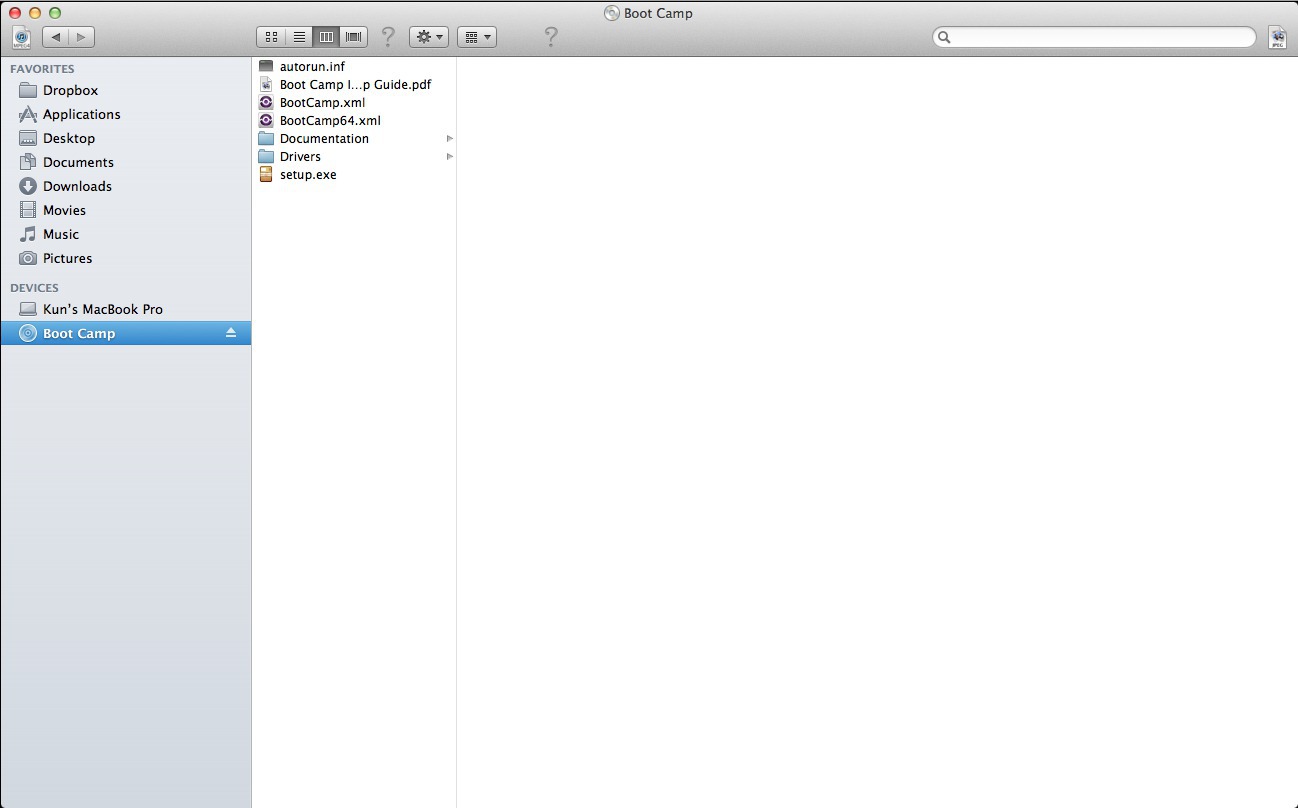The width and height of the screenshot is (1298, 808).
Task: Click the disc proxy icon in title bar
Action: point(612,13)
